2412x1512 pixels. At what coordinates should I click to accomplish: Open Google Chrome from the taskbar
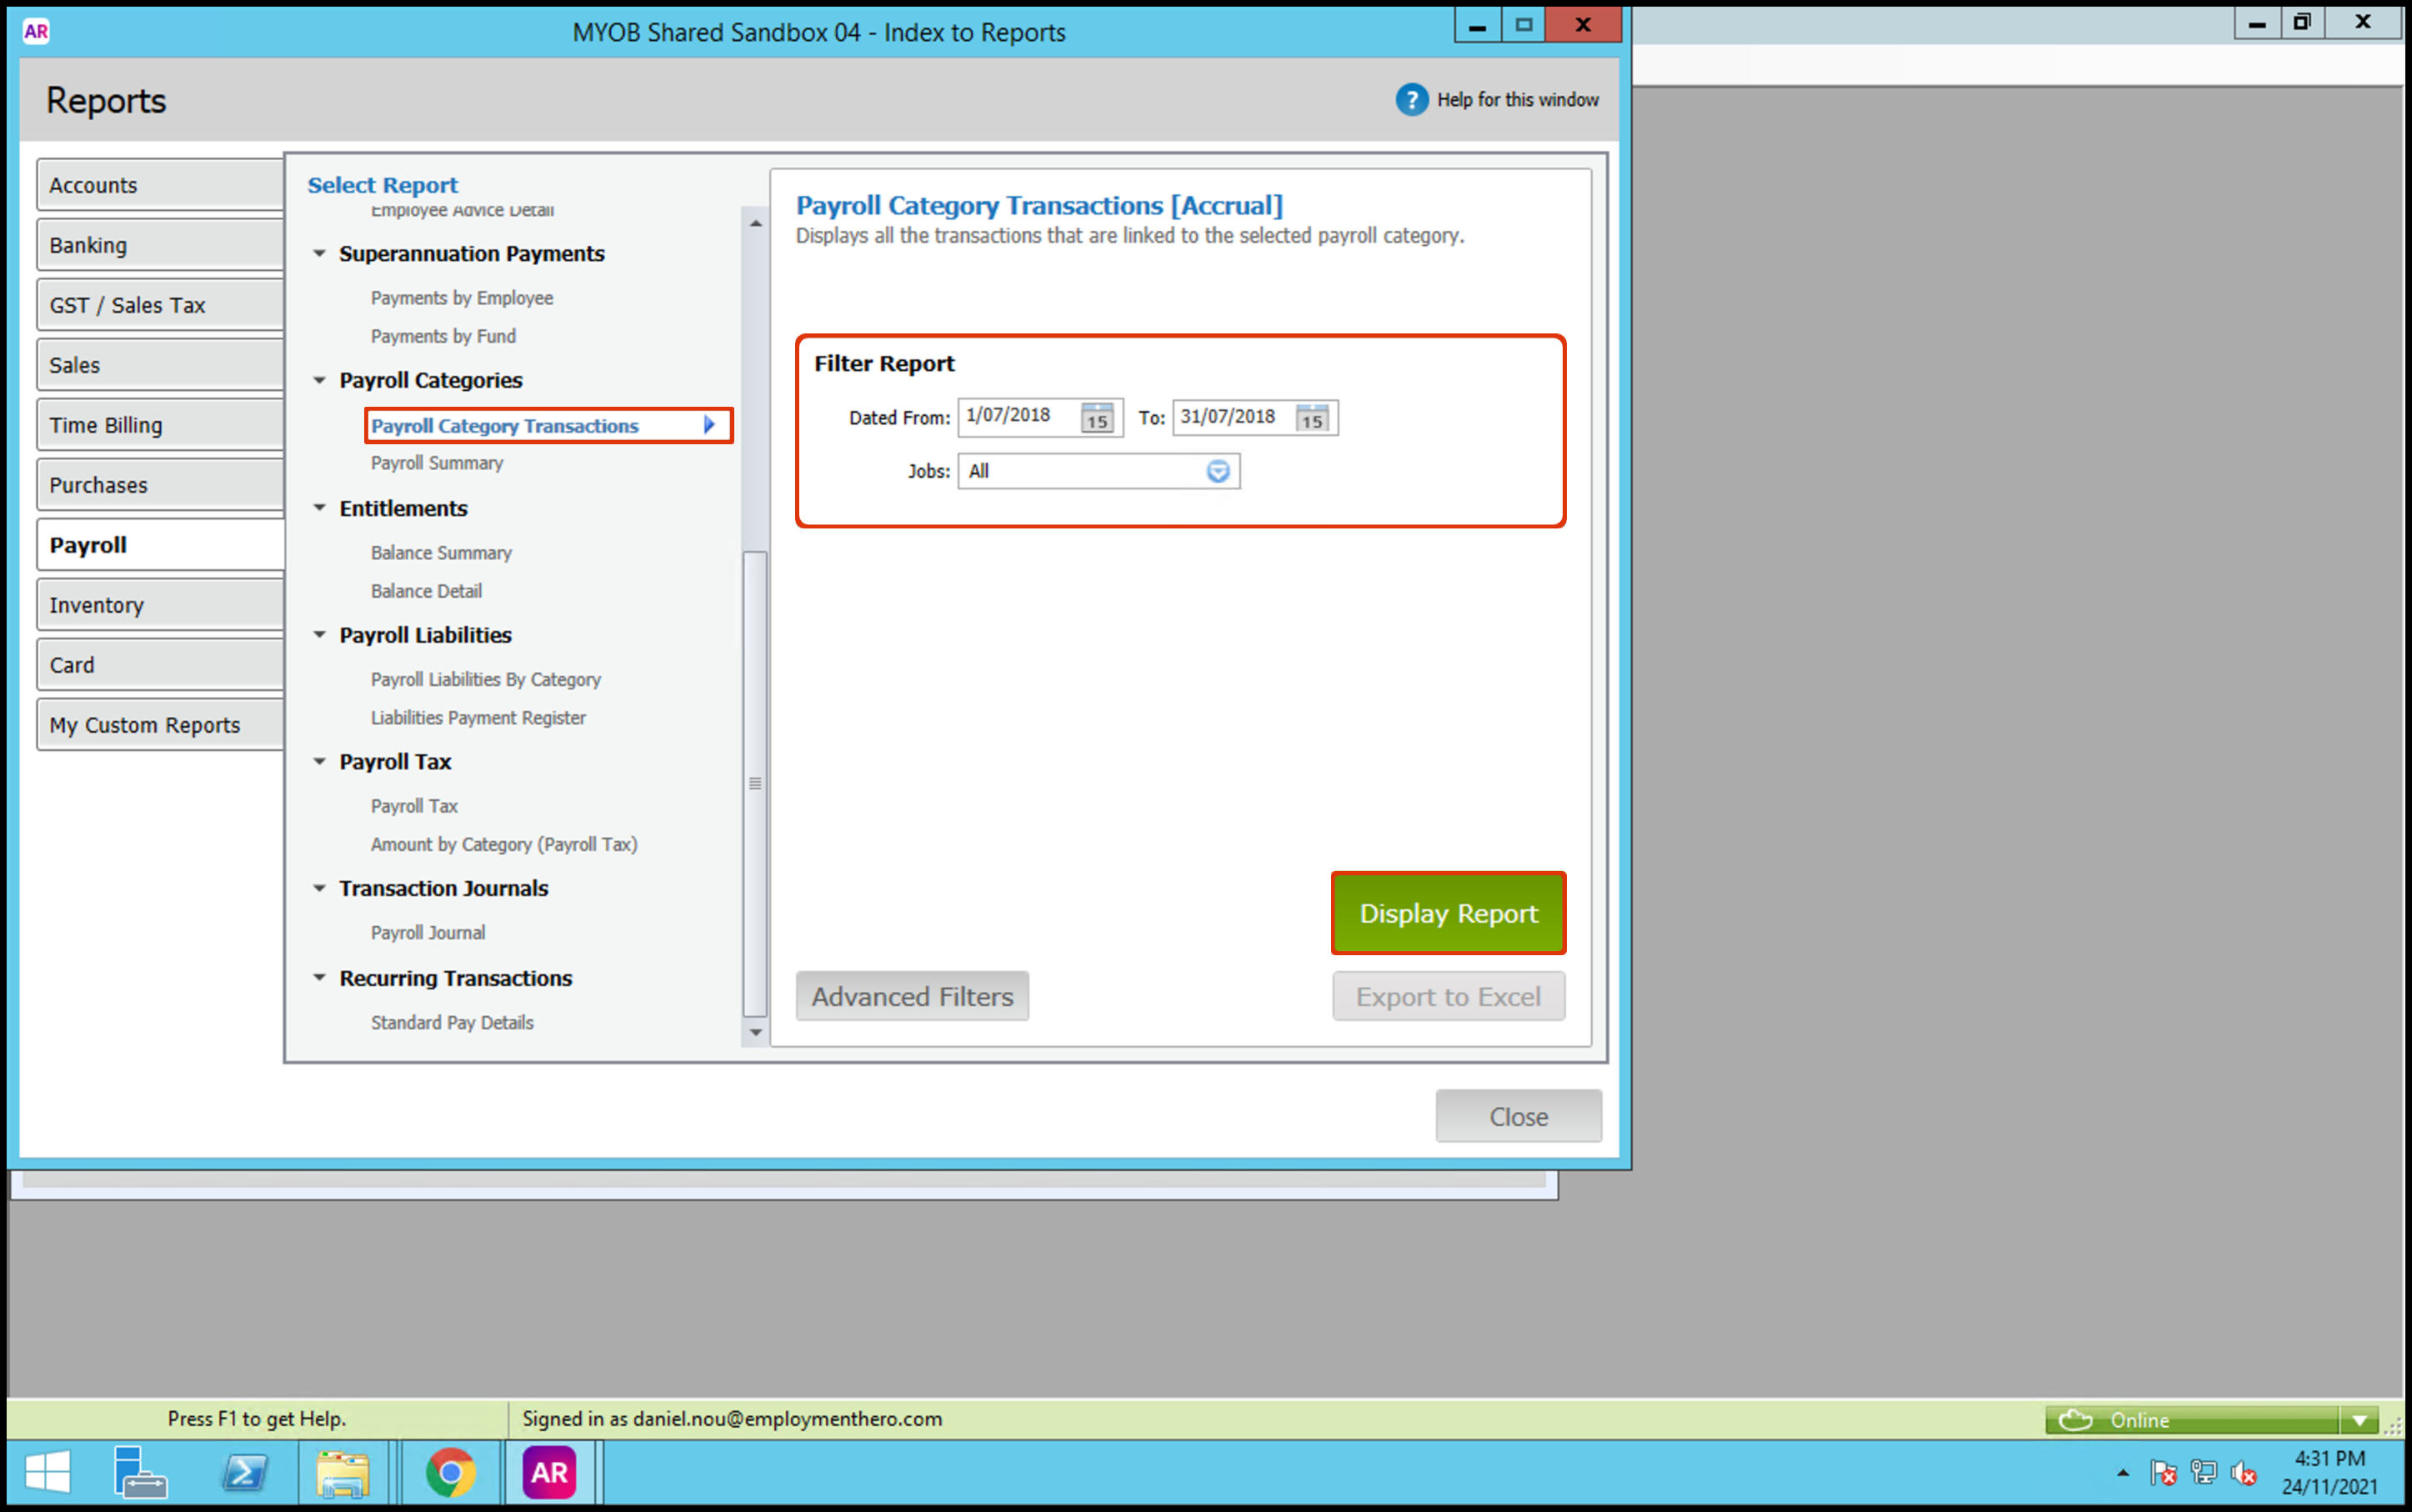click(450, 1472)
